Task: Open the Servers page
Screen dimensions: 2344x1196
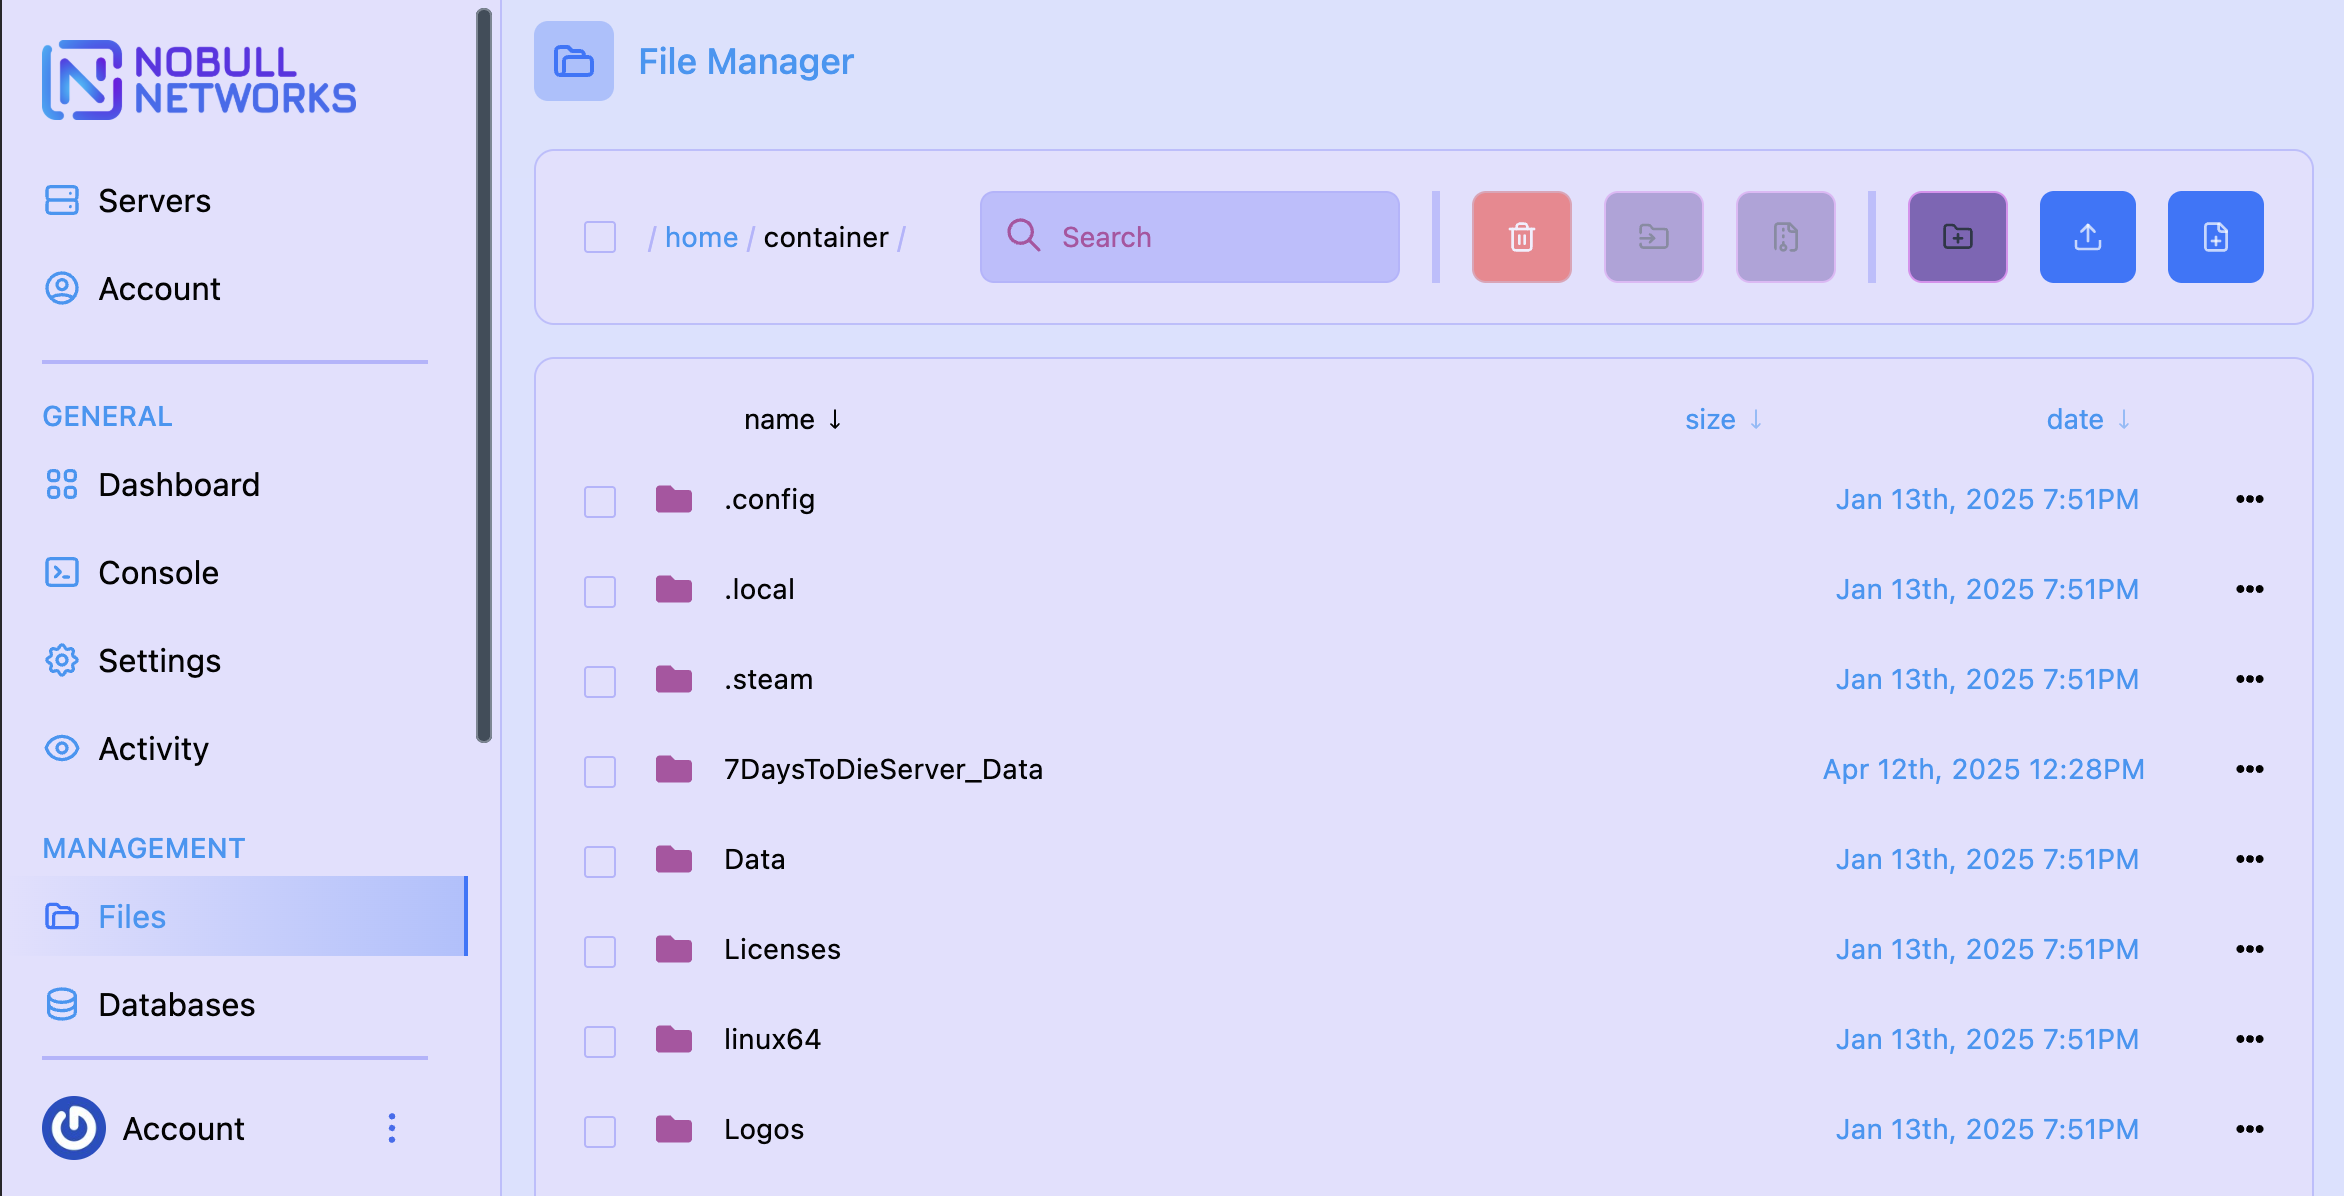Action: (x=154, y=200)
